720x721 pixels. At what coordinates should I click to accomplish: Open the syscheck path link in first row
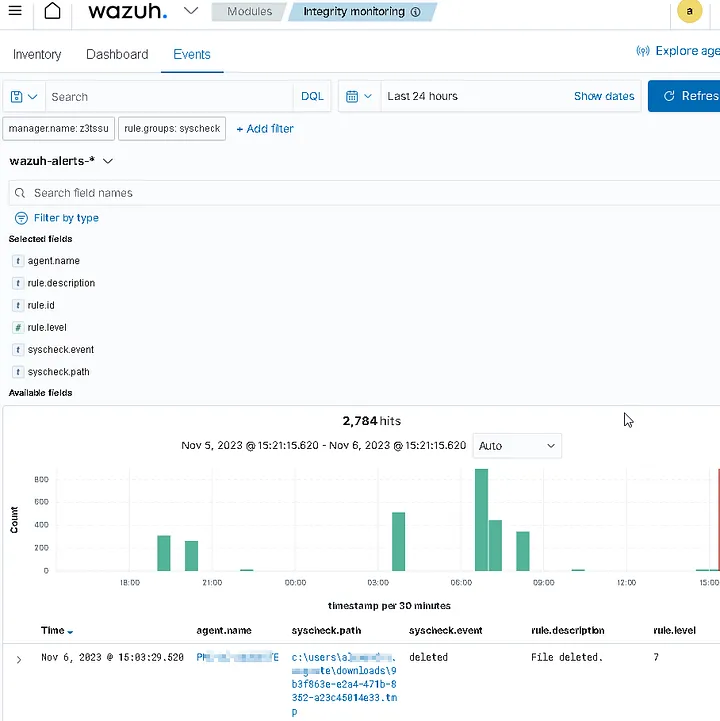click(344, 684)
